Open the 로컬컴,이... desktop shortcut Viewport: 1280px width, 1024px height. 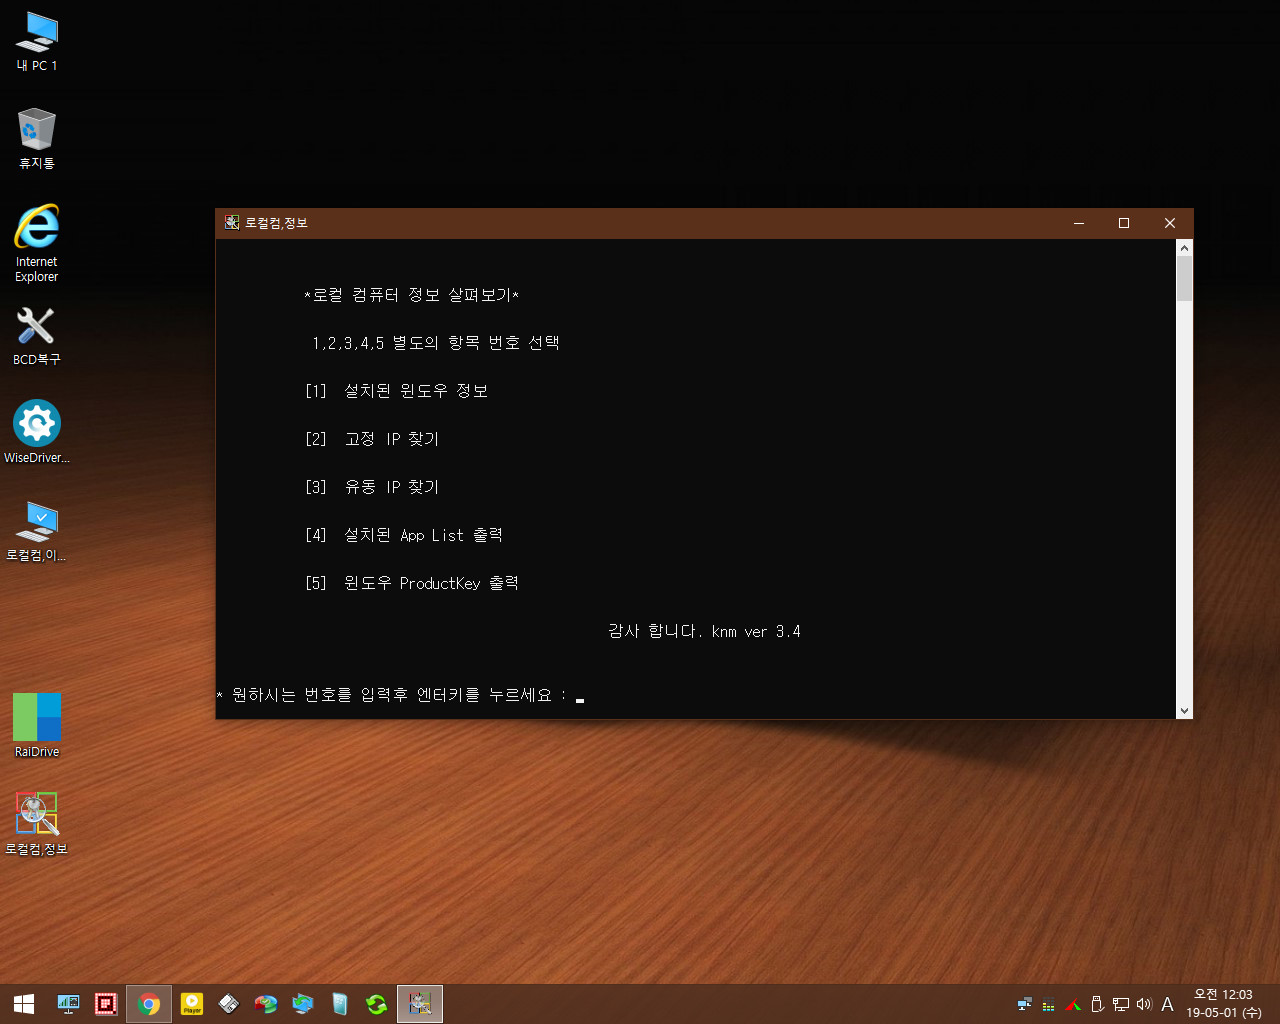37,531
